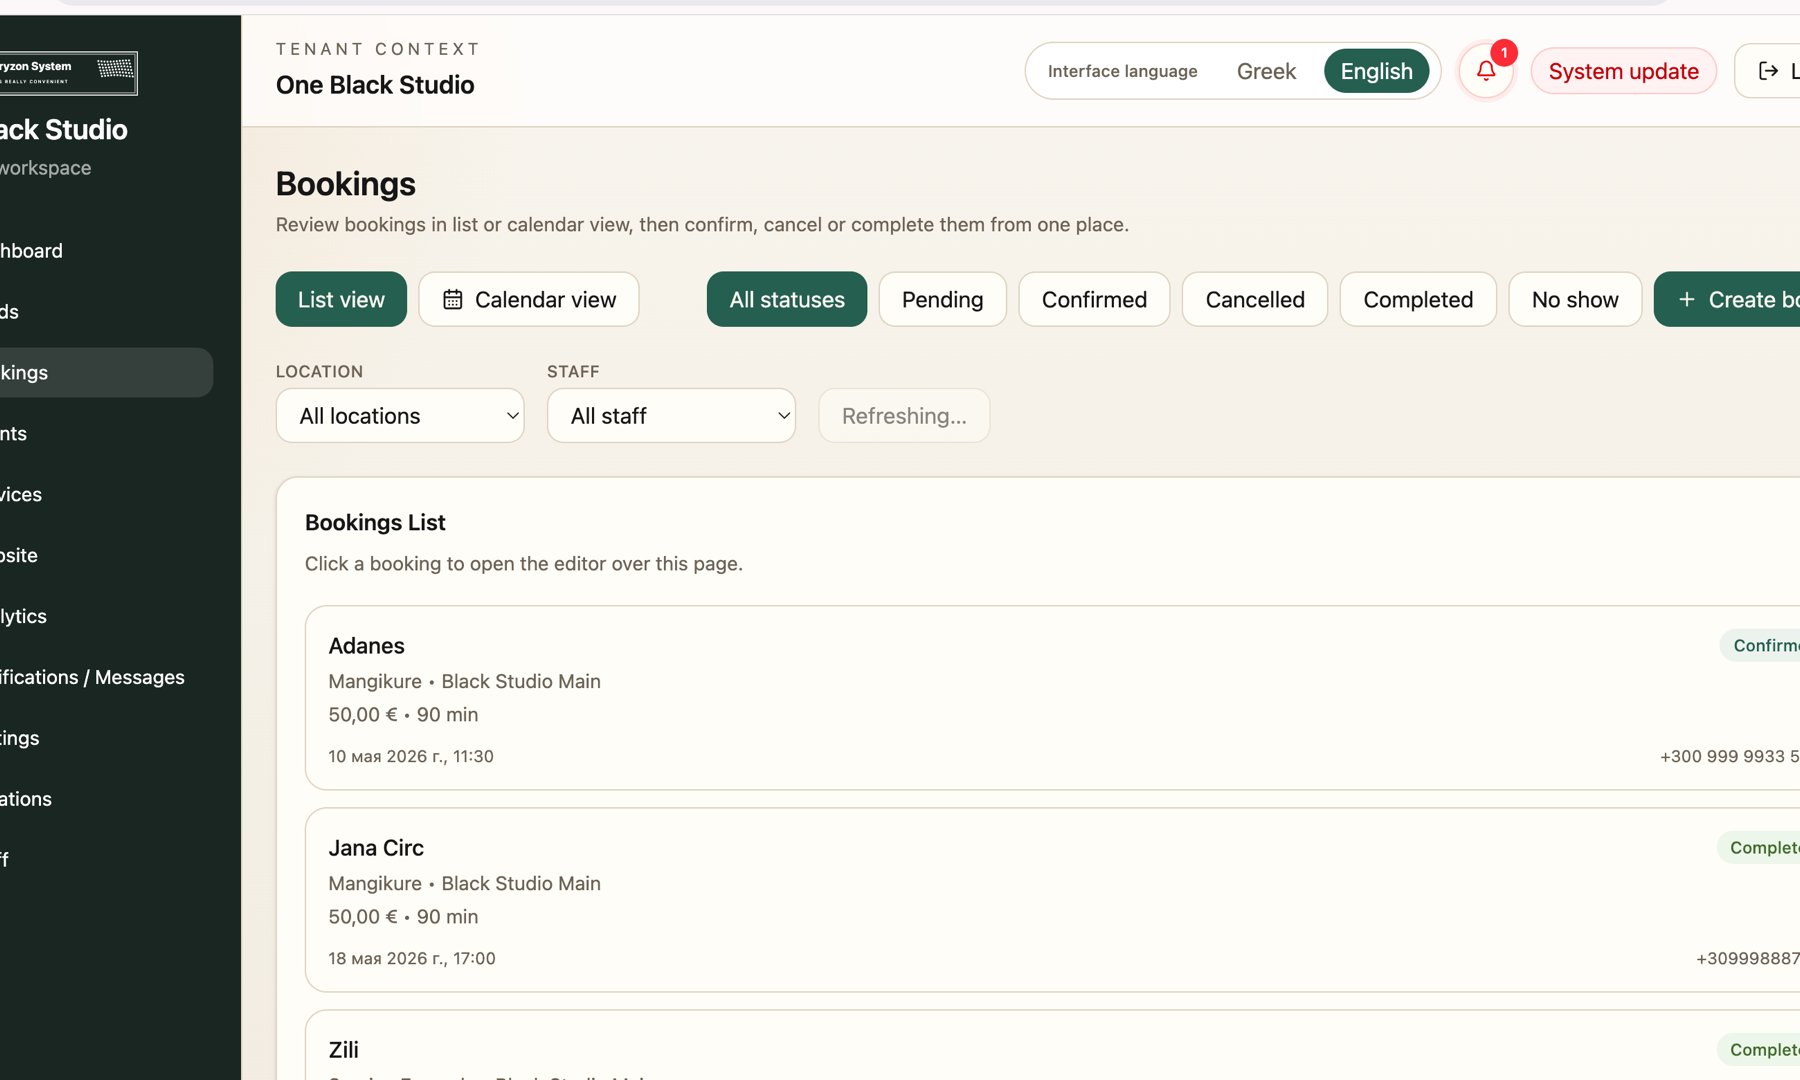The width and height of the screenshot is (1800, 1080).
Task: Click the logout arrow icon
Action: pyautogui.click(x=1768, y=71)
